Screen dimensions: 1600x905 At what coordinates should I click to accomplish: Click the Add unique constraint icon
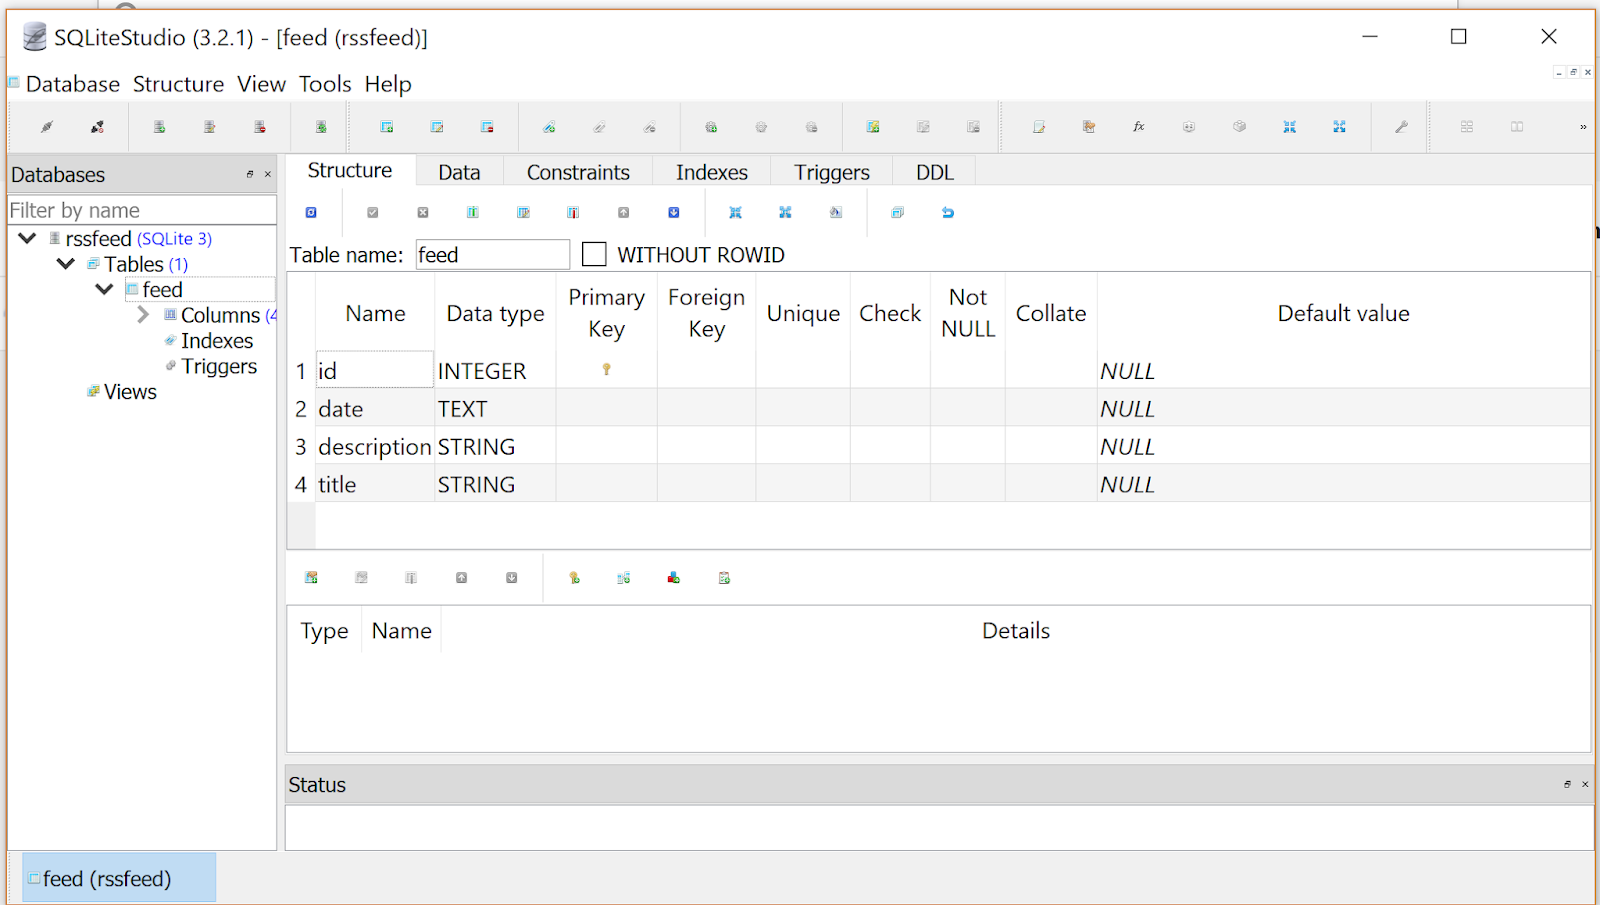tap(674, 577)
